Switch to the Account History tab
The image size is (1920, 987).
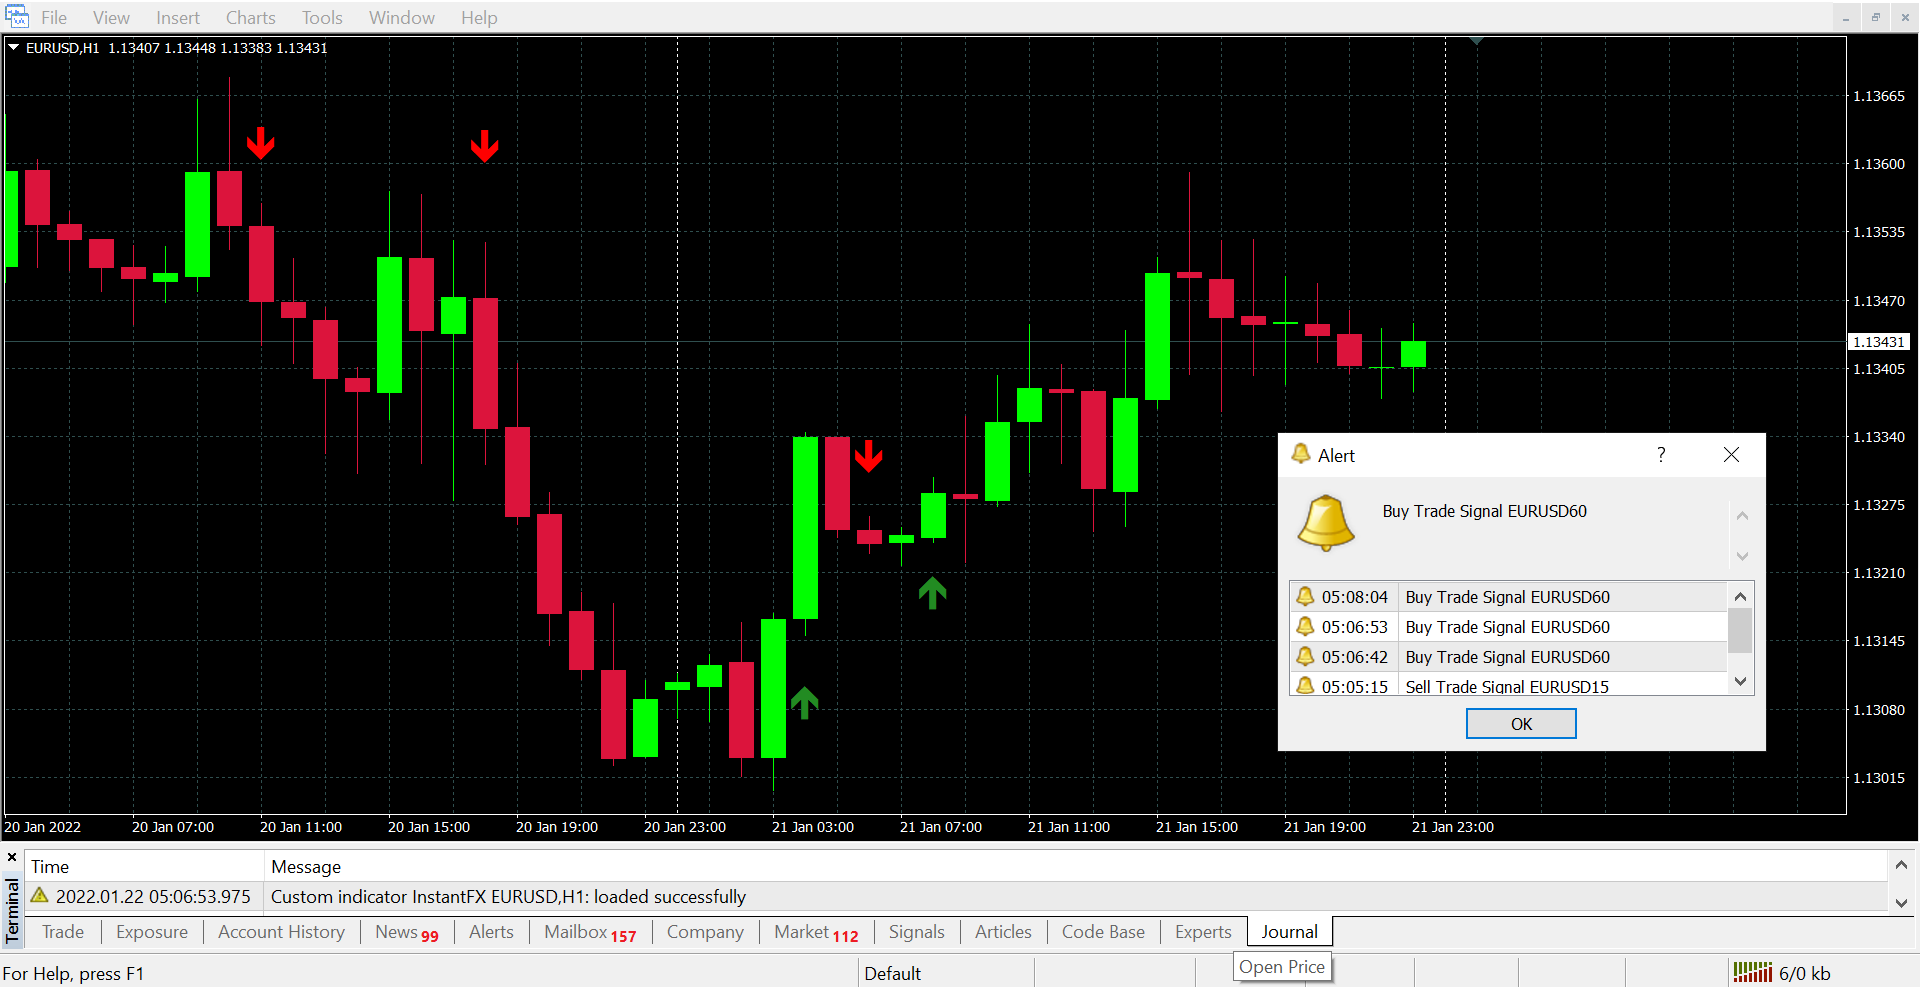click(x=281, y=932)
